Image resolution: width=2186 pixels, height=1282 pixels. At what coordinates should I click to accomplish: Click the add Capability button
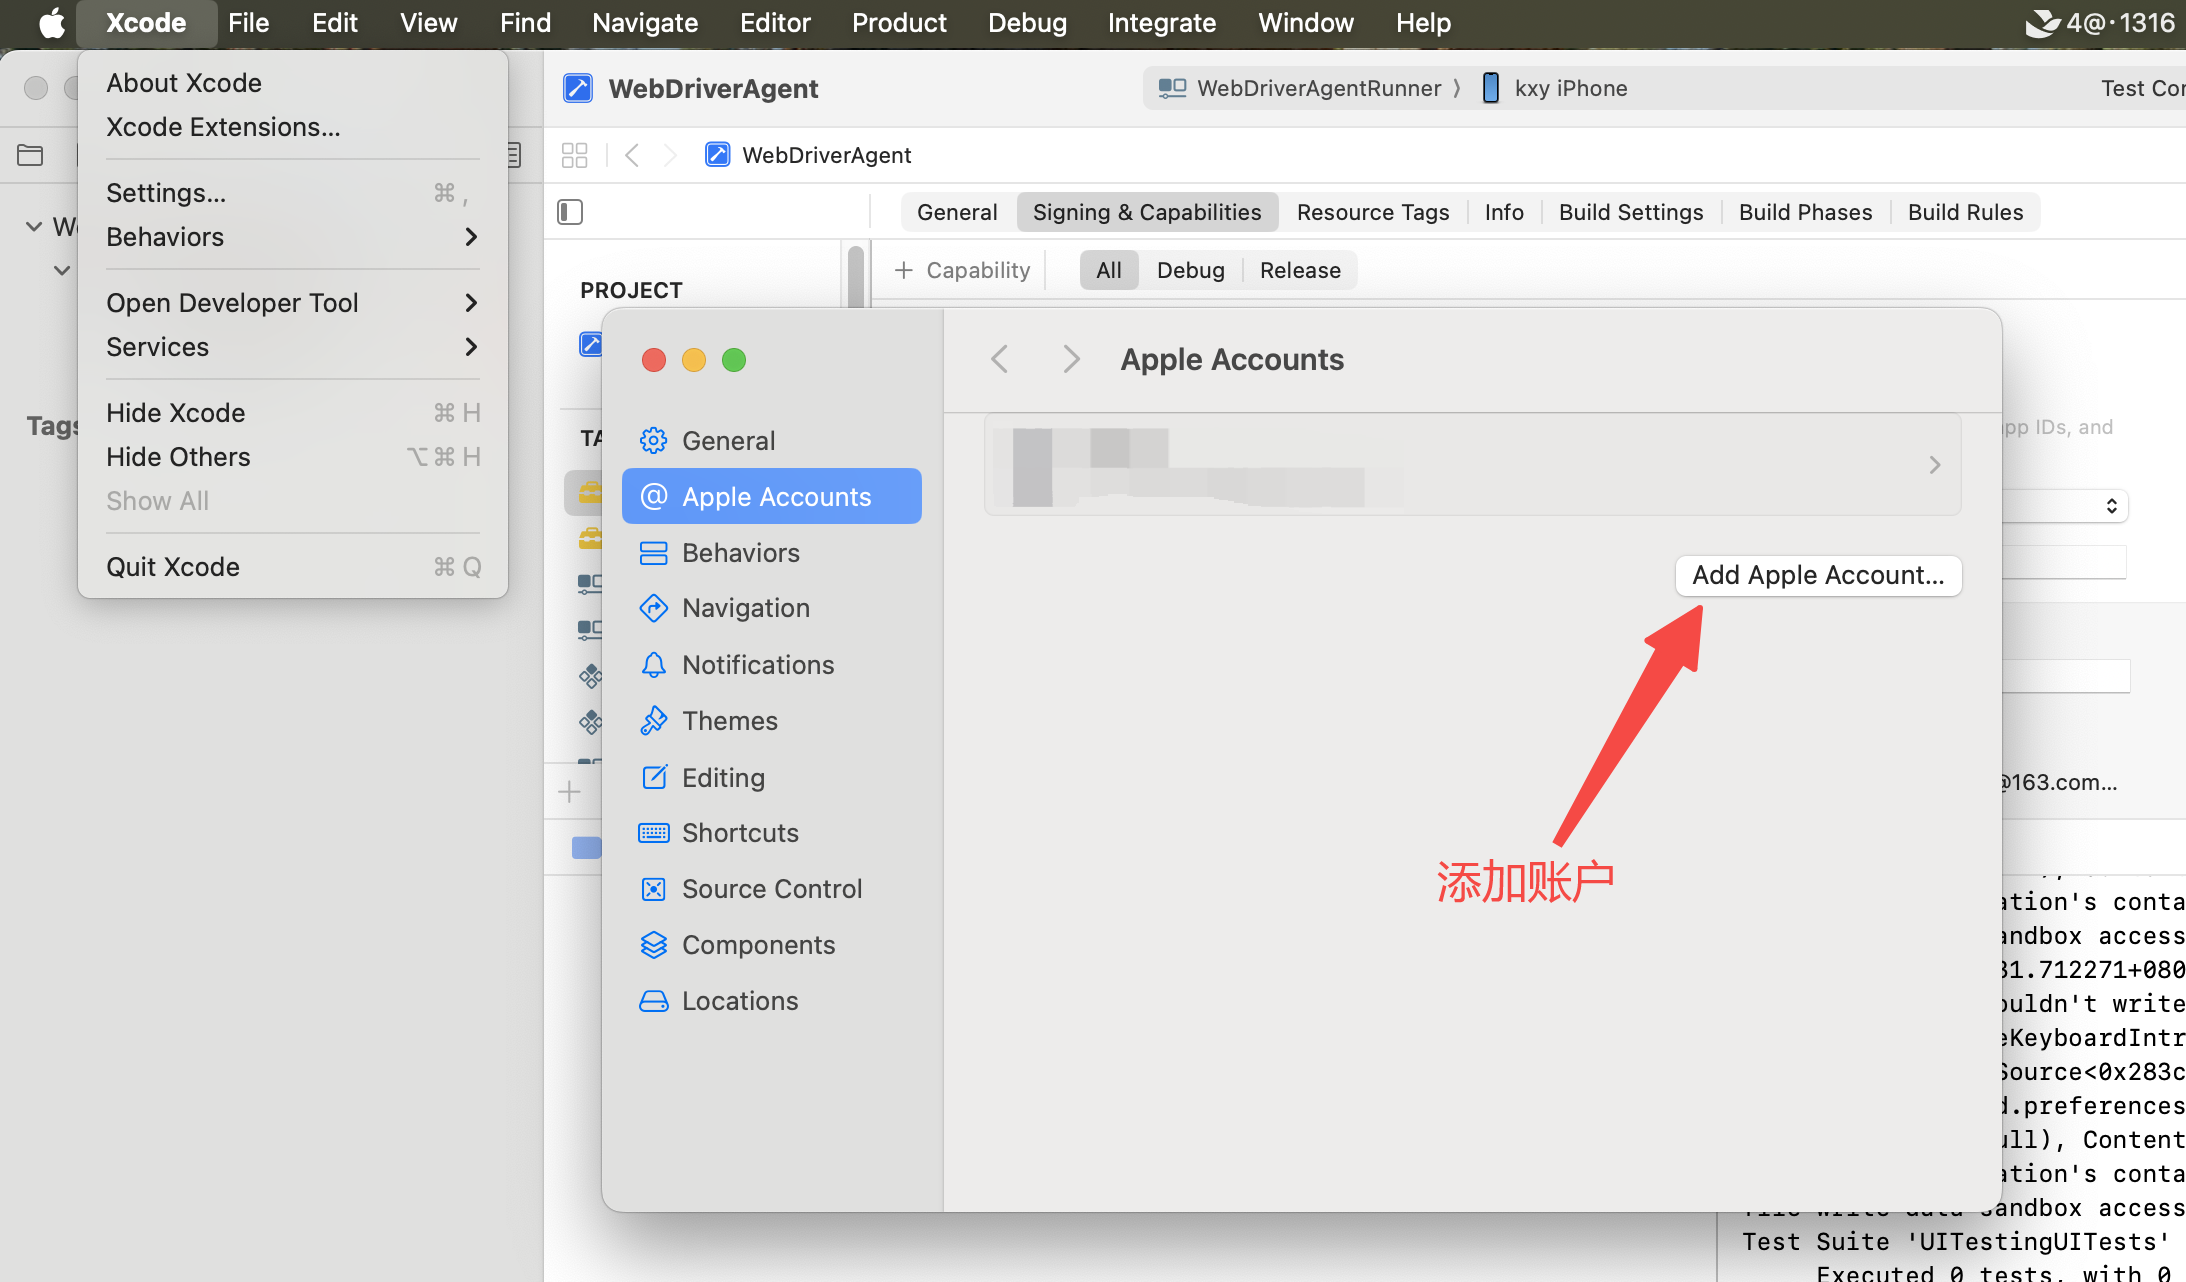[x=962, y=270]
